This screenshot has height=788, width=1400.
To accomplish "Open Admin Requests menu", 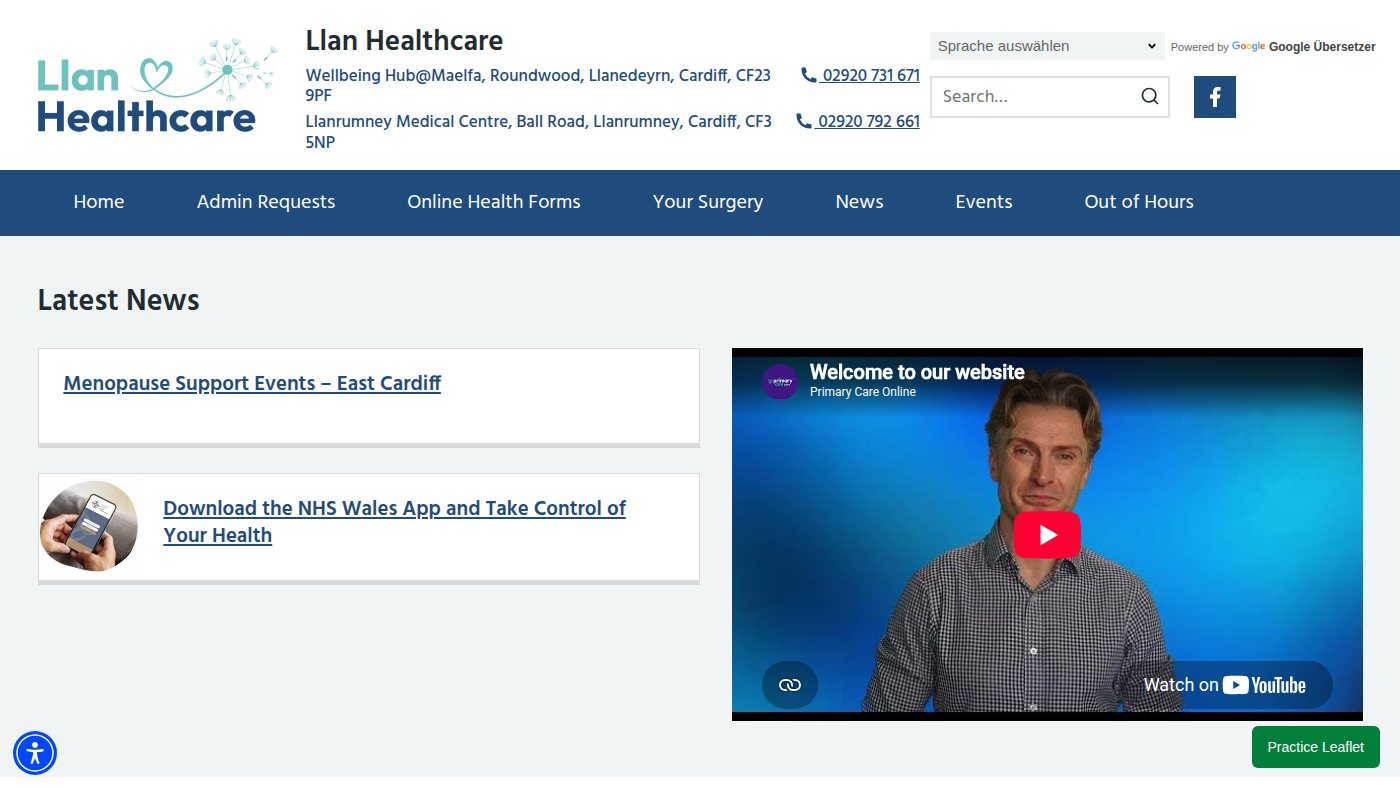I will click(x=266, y=202).
